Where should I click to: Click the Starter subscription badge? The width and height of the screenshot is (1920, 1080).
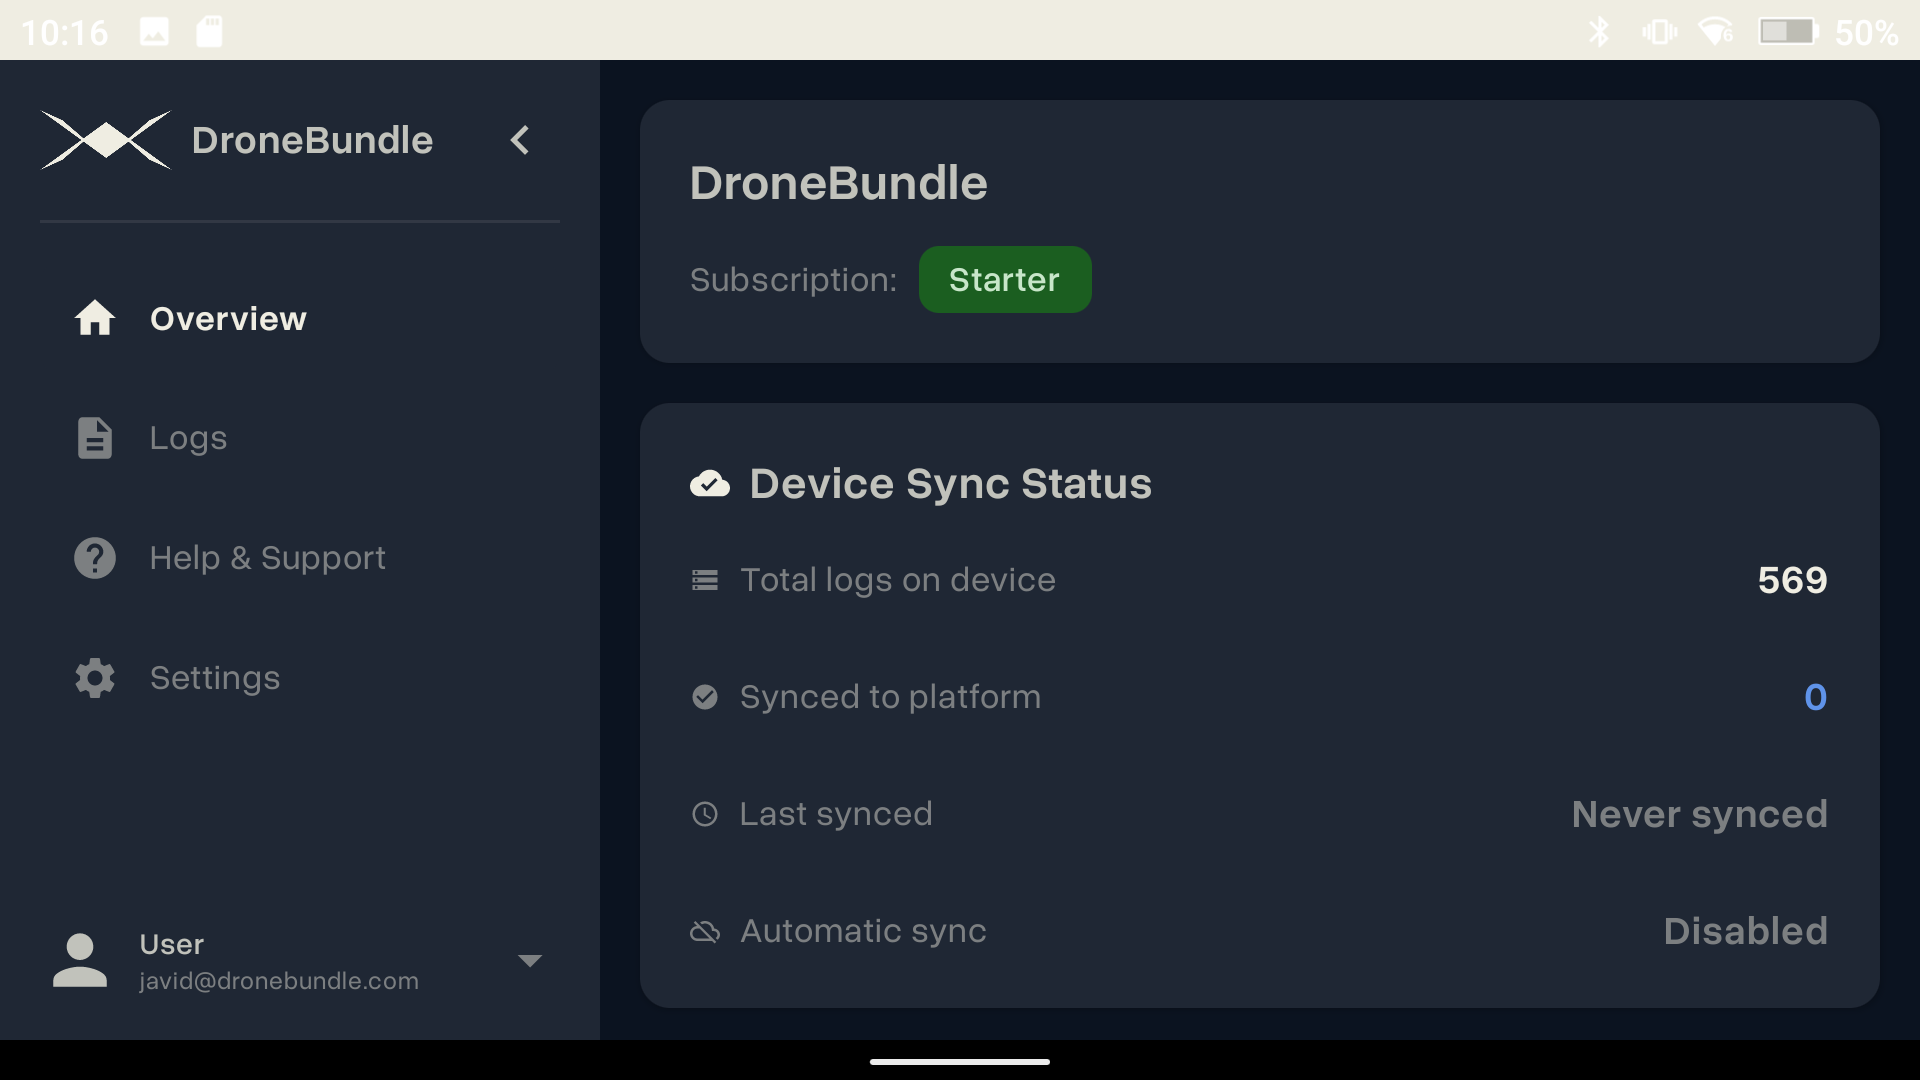point(1004,280)
